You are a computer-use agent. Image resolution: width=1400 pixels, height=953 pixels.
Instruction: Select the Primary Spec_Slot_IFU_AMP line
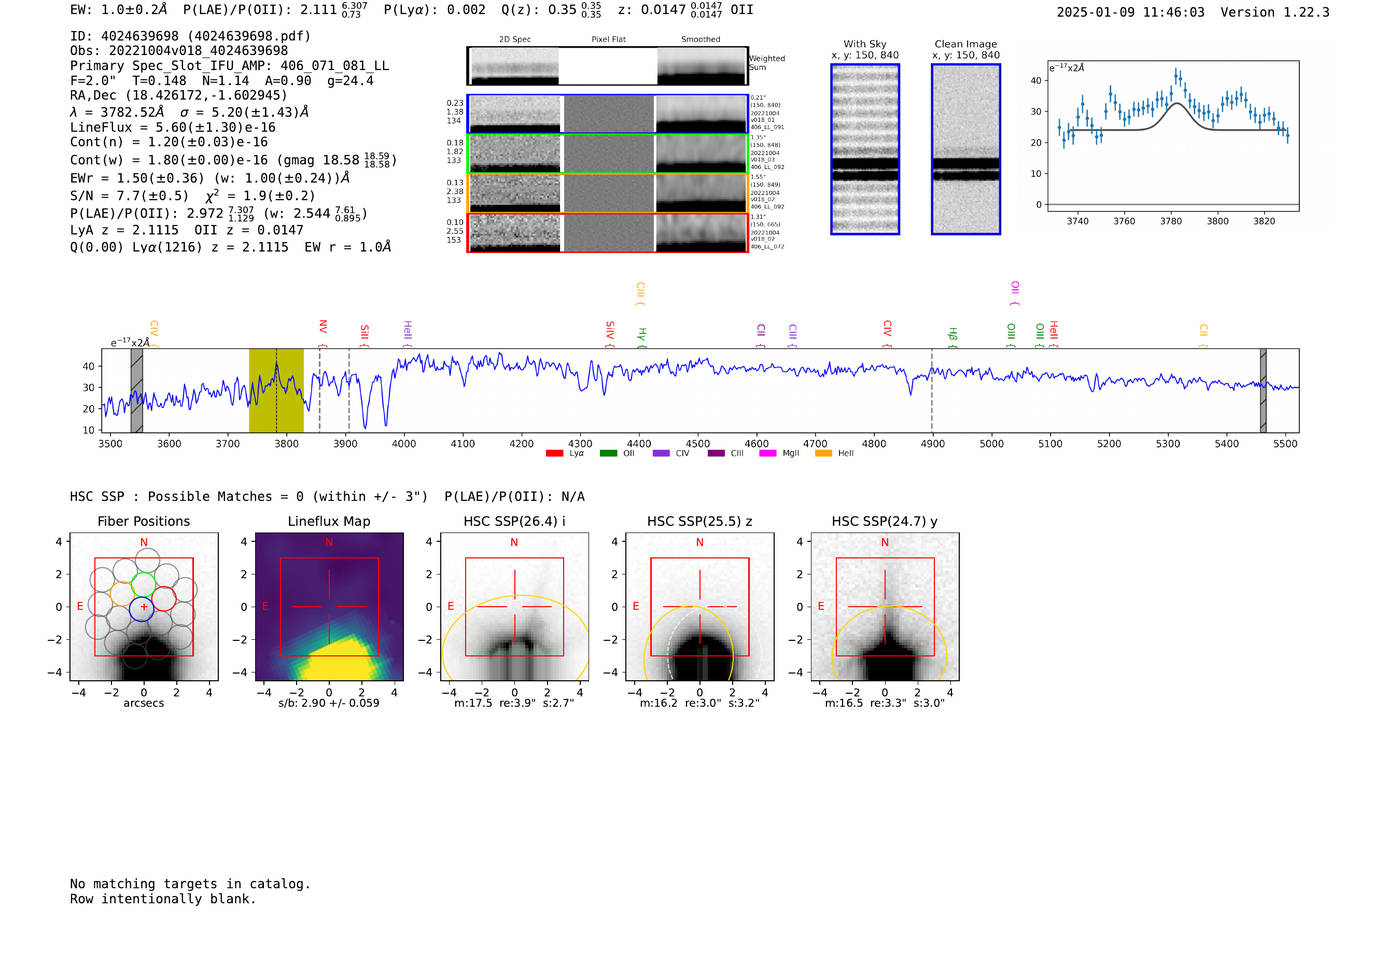click(230, 66)
